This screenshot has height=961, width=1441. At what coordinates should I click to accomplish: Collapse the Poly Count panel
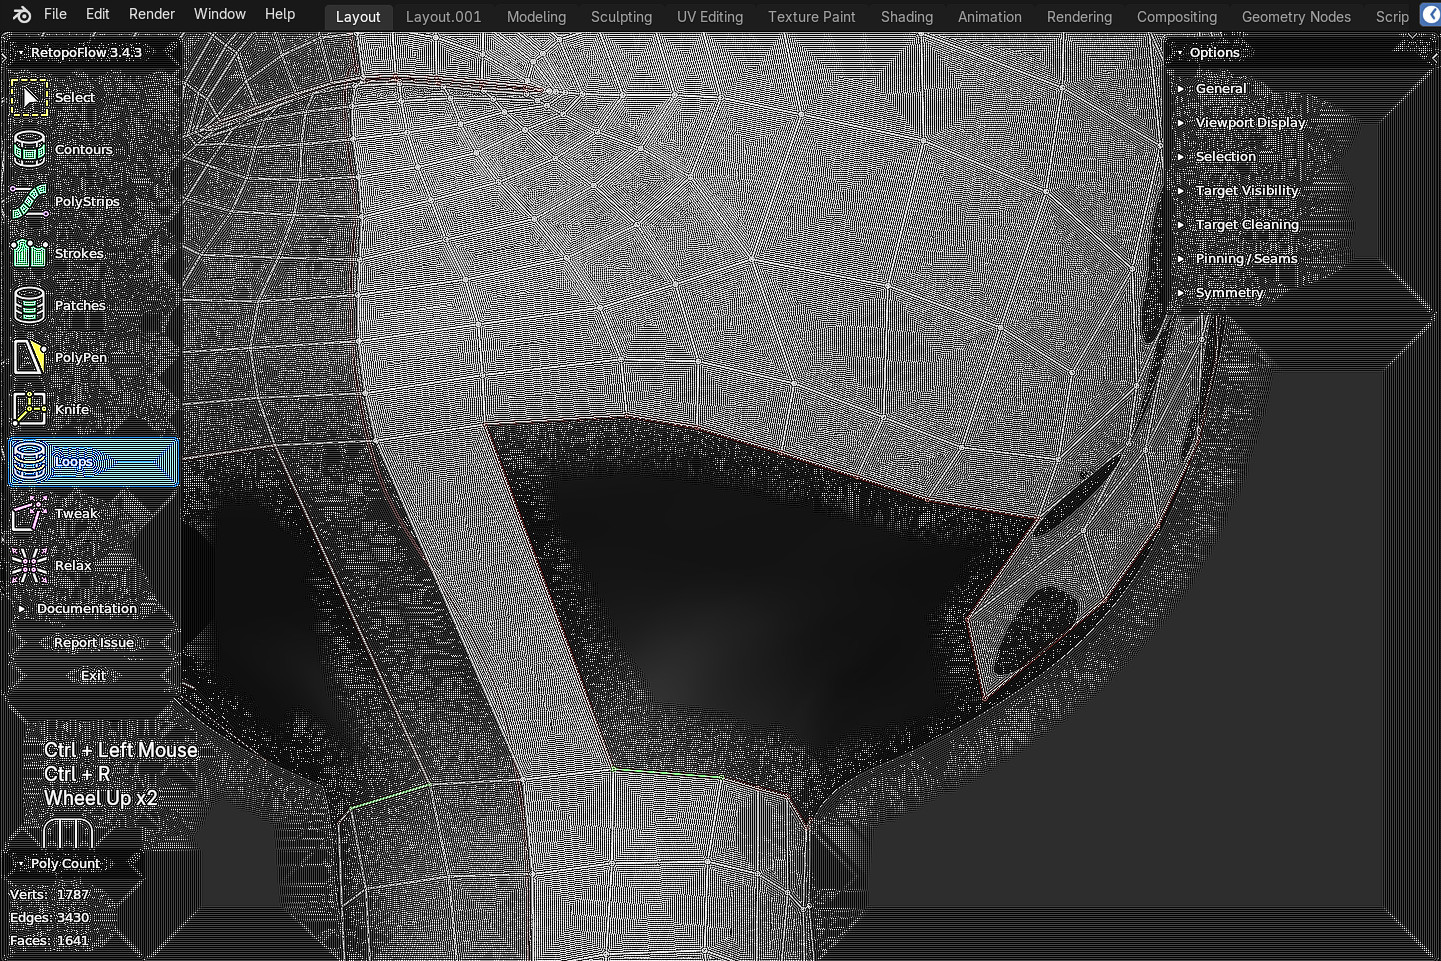[20, 864]
